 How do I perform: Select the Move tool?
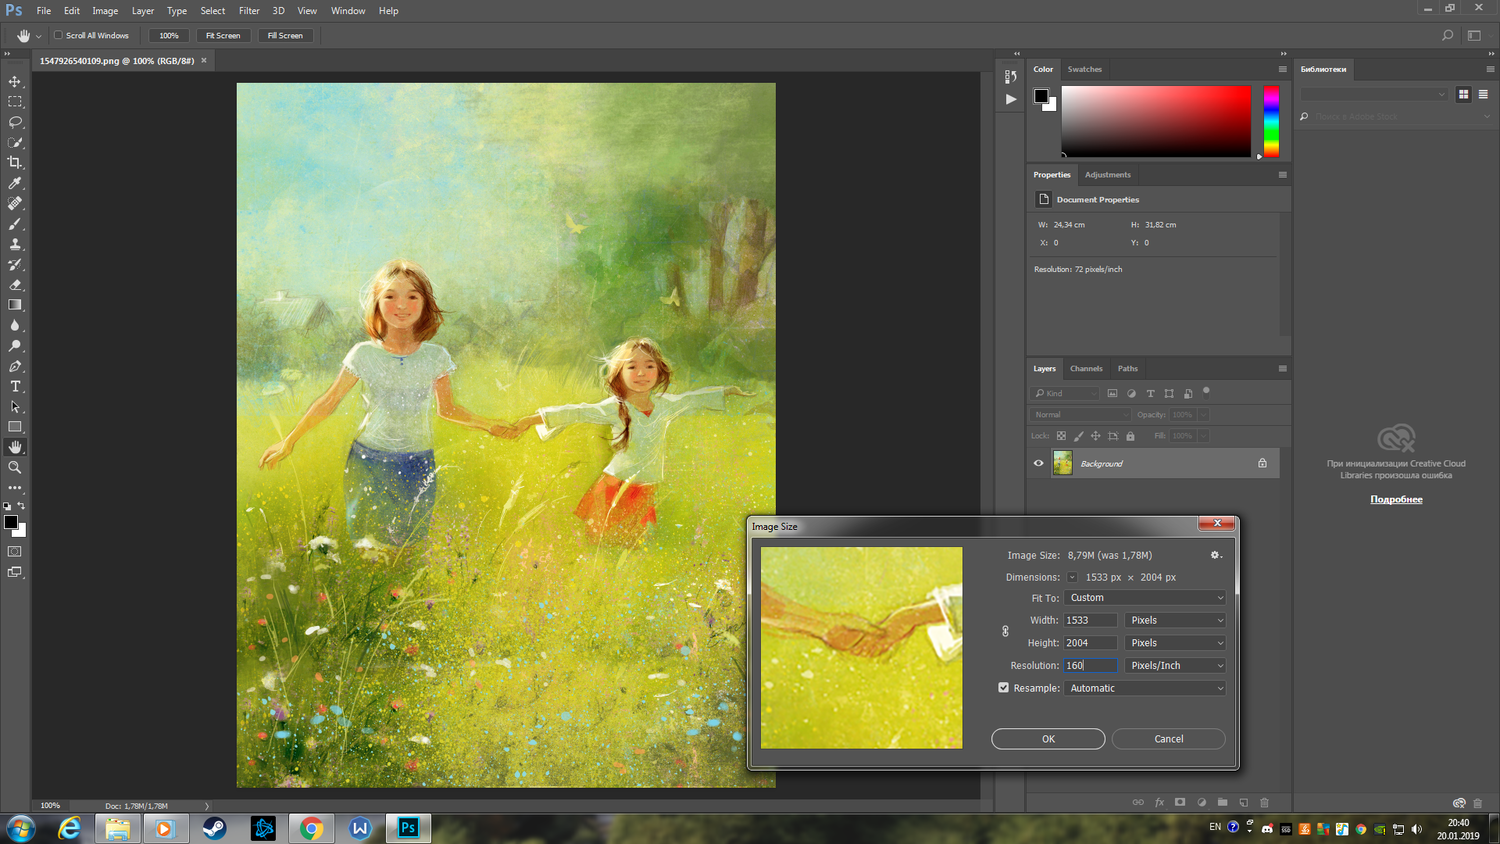[x=15, y=81]
